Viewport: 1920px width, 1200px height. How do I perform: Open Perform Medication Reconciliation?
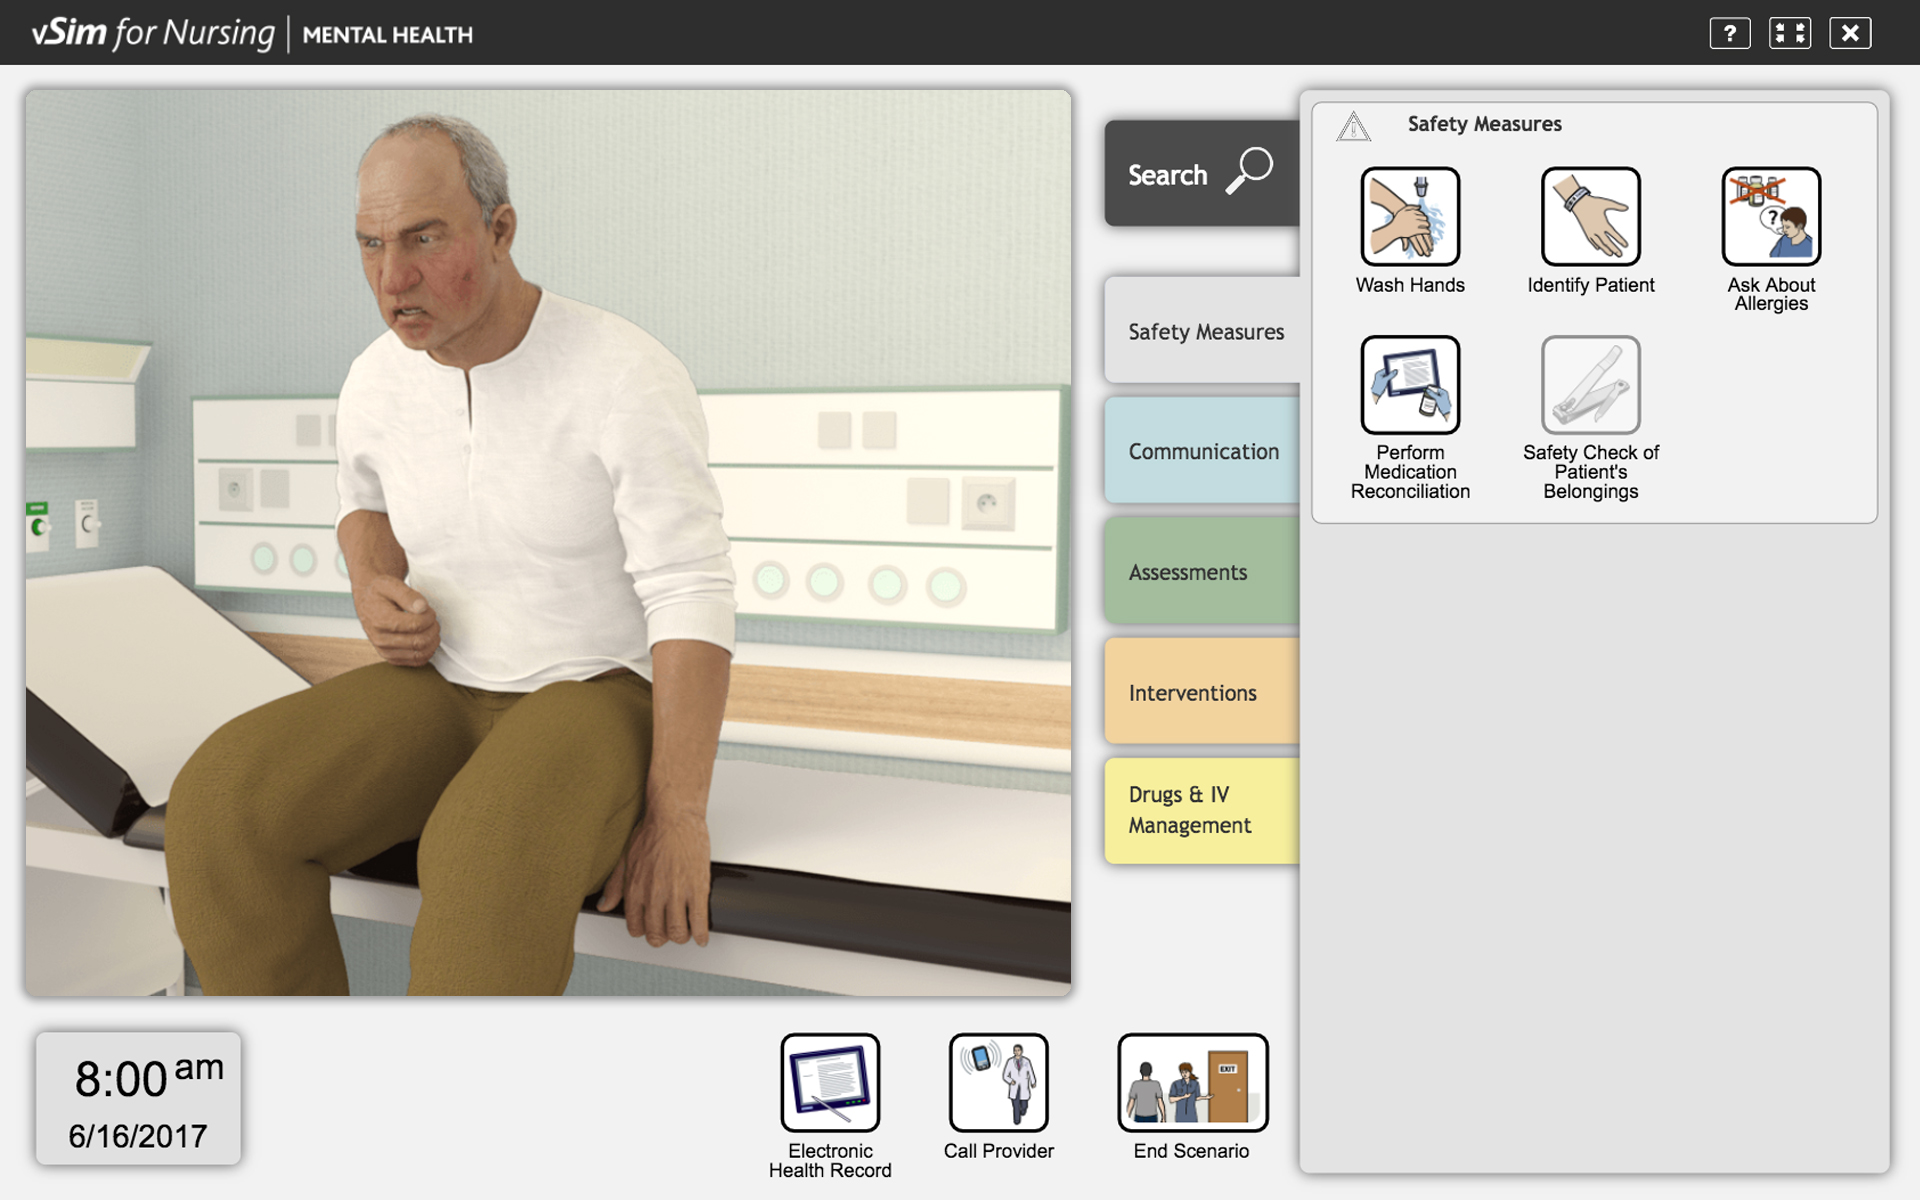click(x=1410, y=385)
